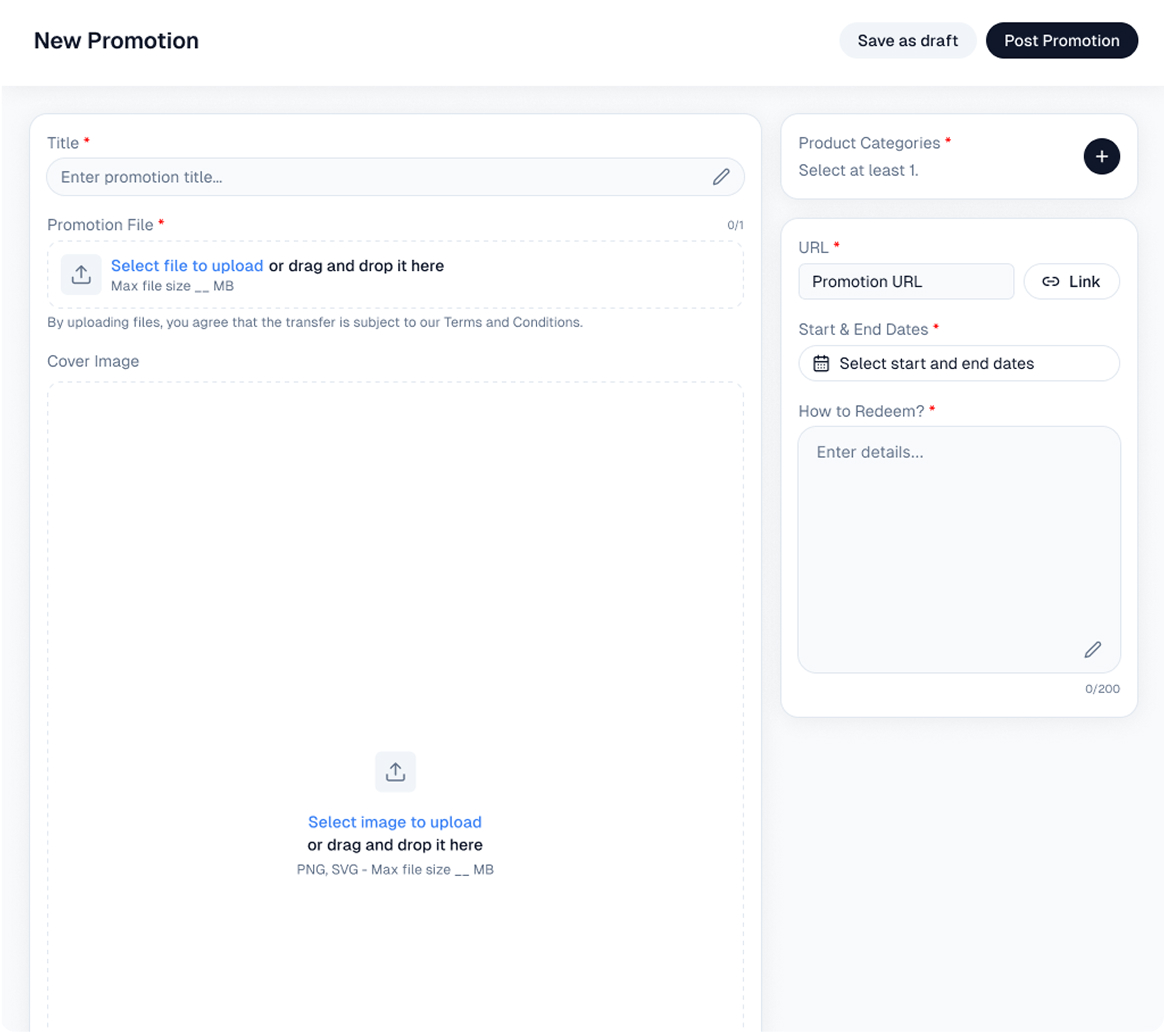Click the Product Categories label
The height and width of the screenshot is (1032, 1164).
click(x=869, y=143)
